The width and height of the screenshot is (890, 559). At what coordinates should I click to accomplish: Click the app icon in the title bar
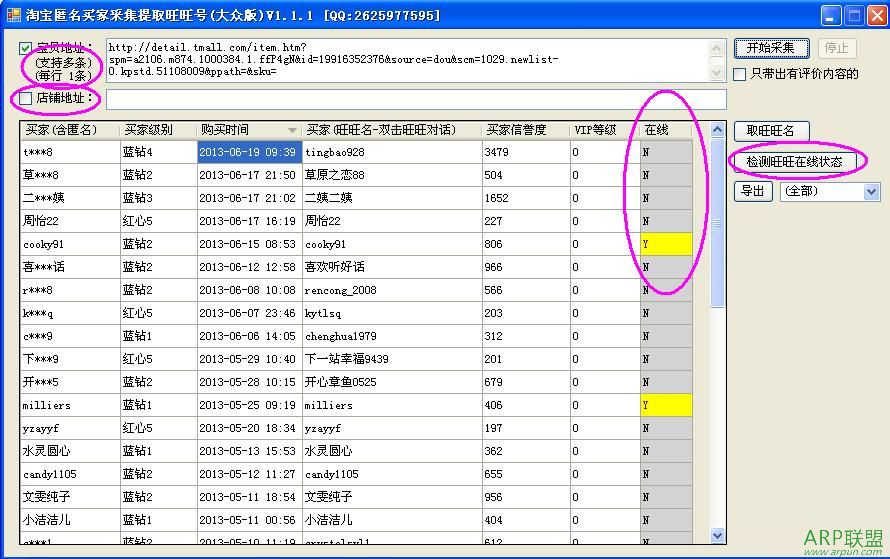(13, 15)
